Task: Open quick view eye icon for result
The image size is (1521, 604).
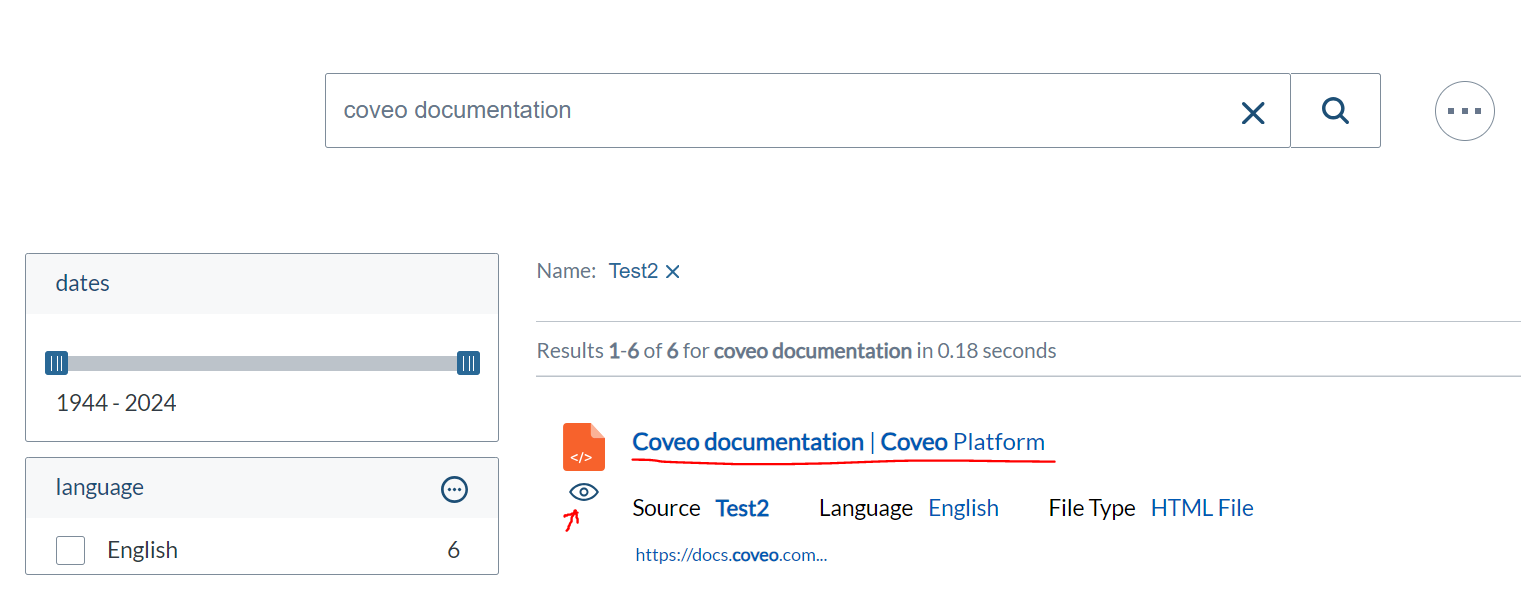Action: tap(584, 492)
